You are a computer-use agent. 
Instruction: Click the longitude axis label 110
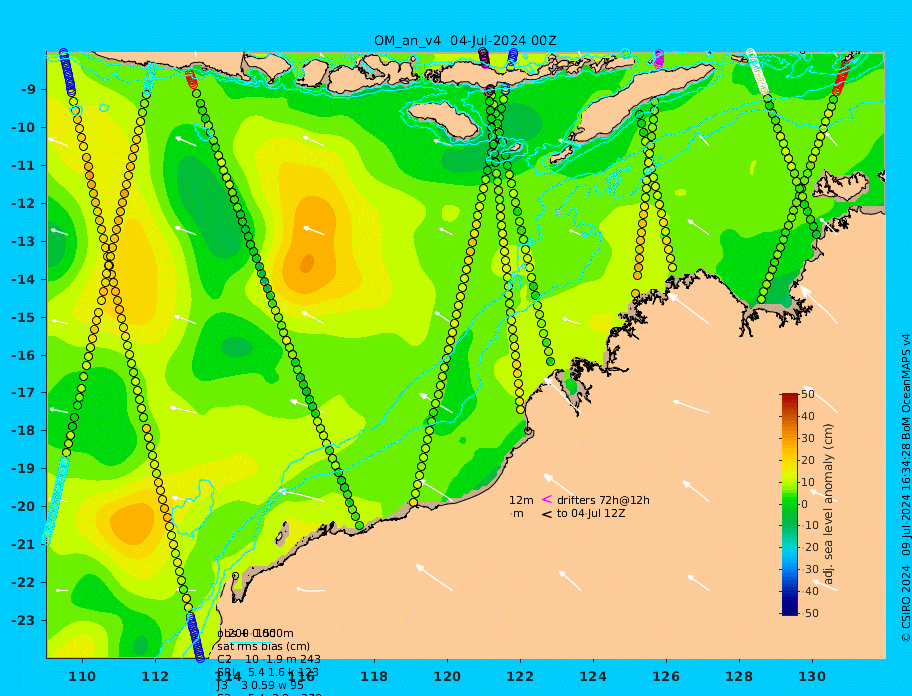tap(83, 676)
